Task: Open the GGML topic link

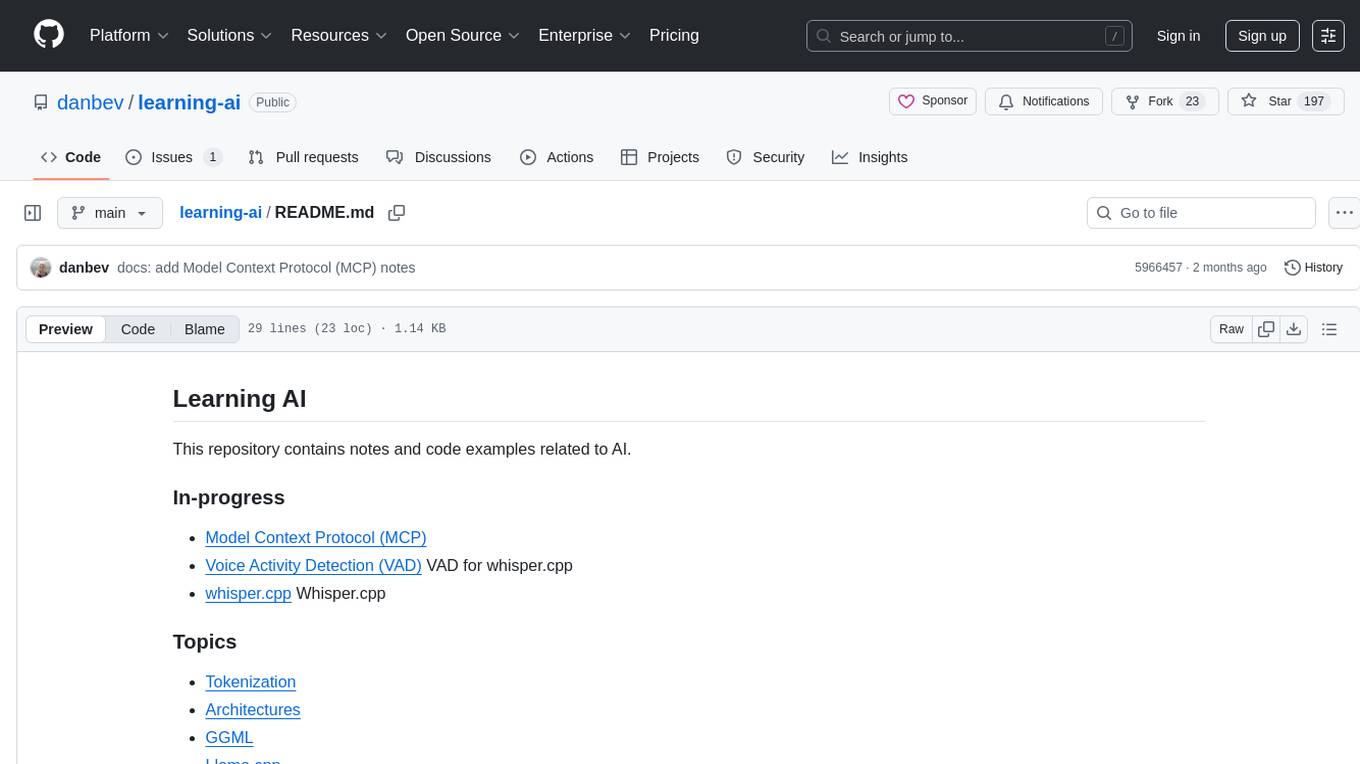Action: tap(229, 737)
